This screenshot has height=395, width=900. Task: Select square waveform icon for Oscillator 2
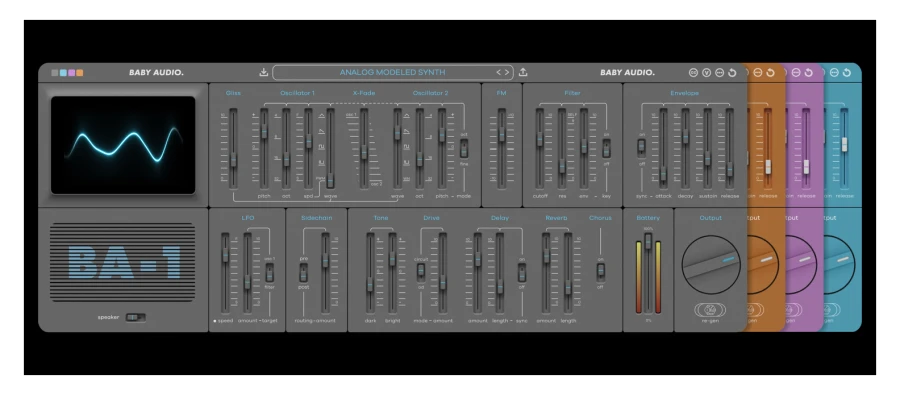(406, 147)
